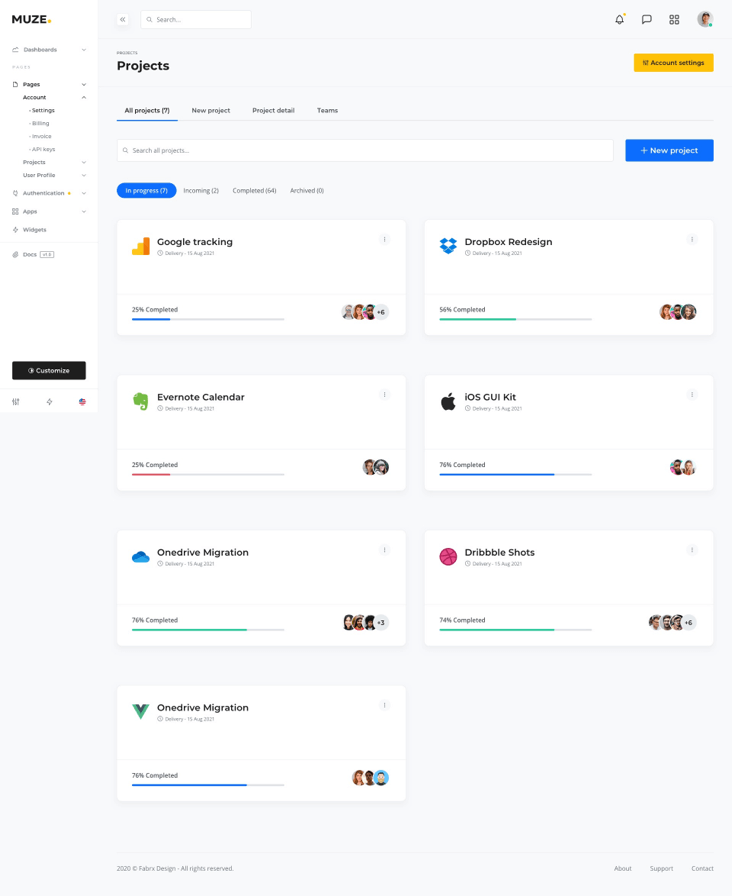
Task: Expand the Apps sidebar menu
Action: 49,211
